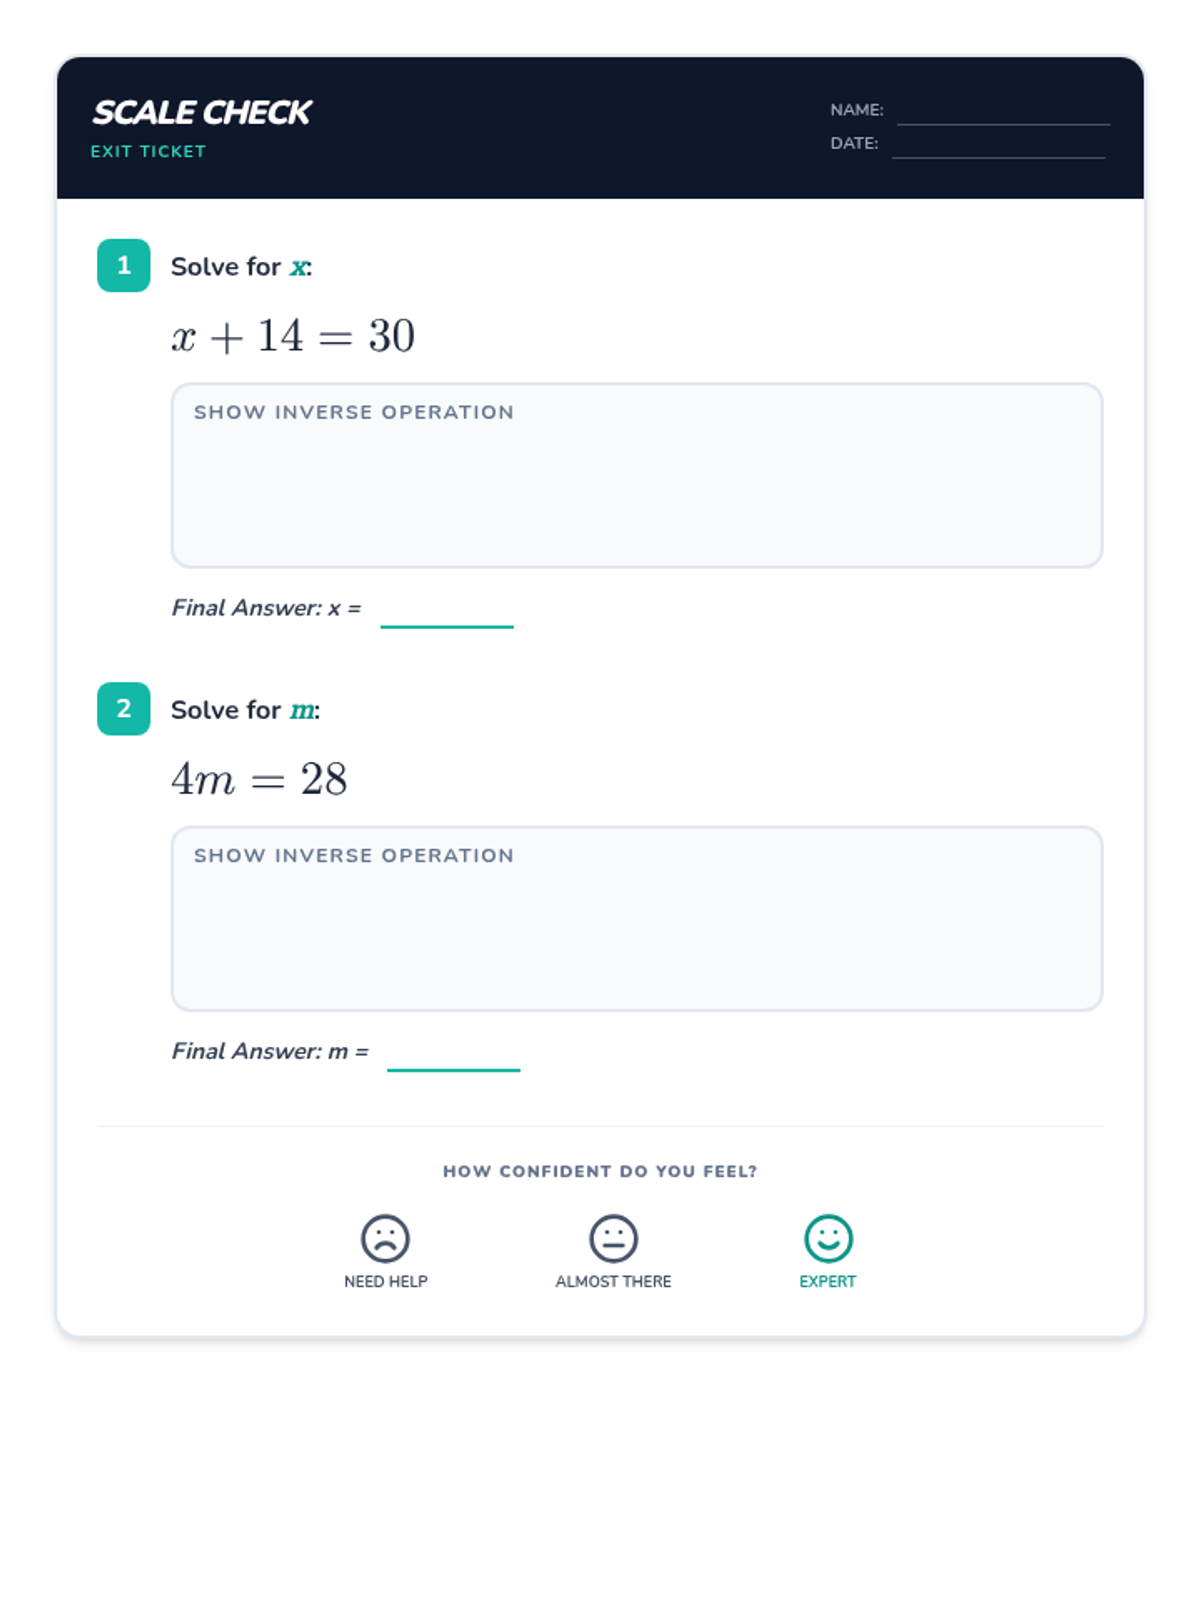Click 'How confident do you feel?' heading
1200x1600 pixels.
click(x=600, y=1171)
